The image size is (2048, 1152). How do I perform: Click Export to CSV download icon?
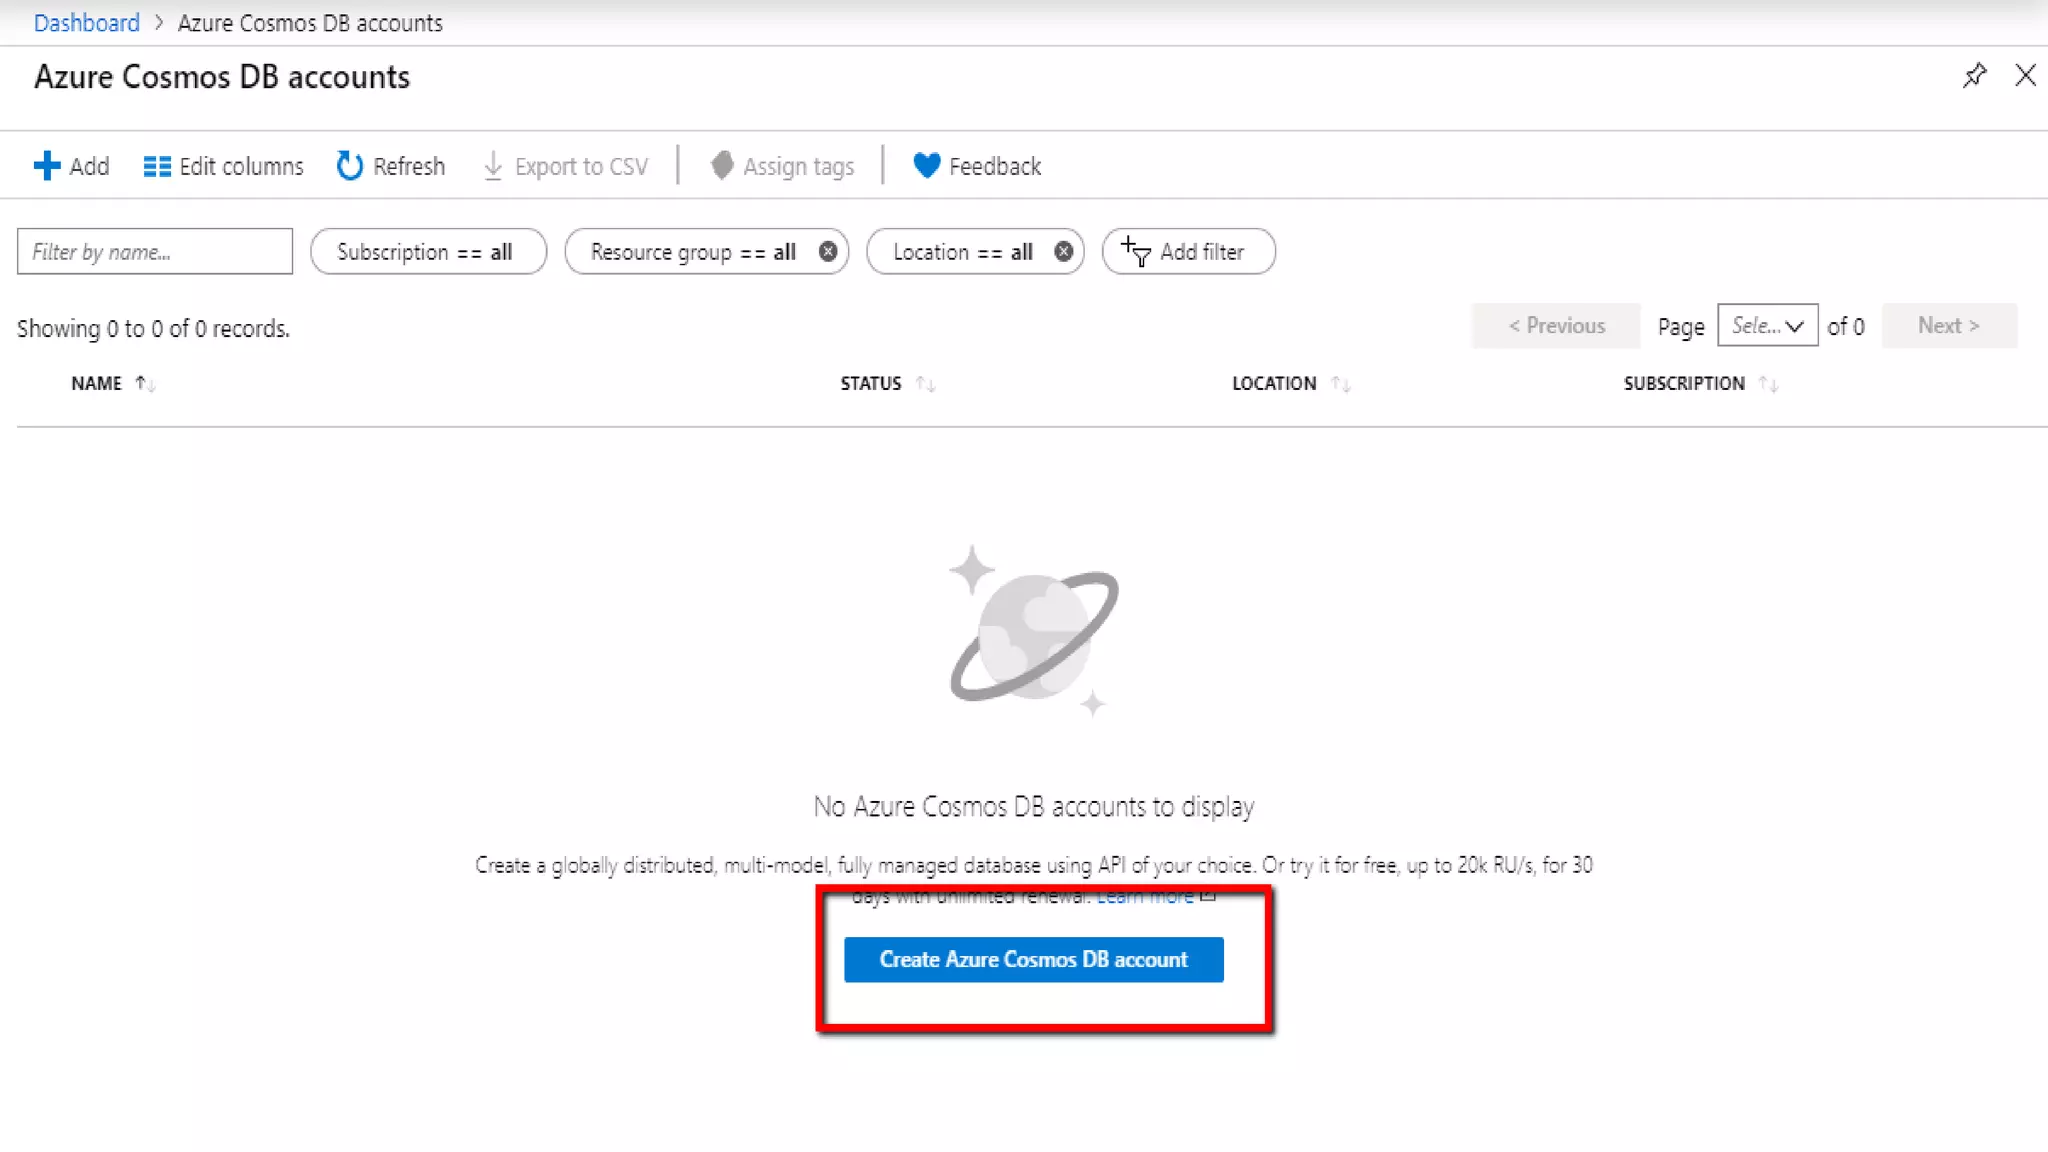coord(493,166)
